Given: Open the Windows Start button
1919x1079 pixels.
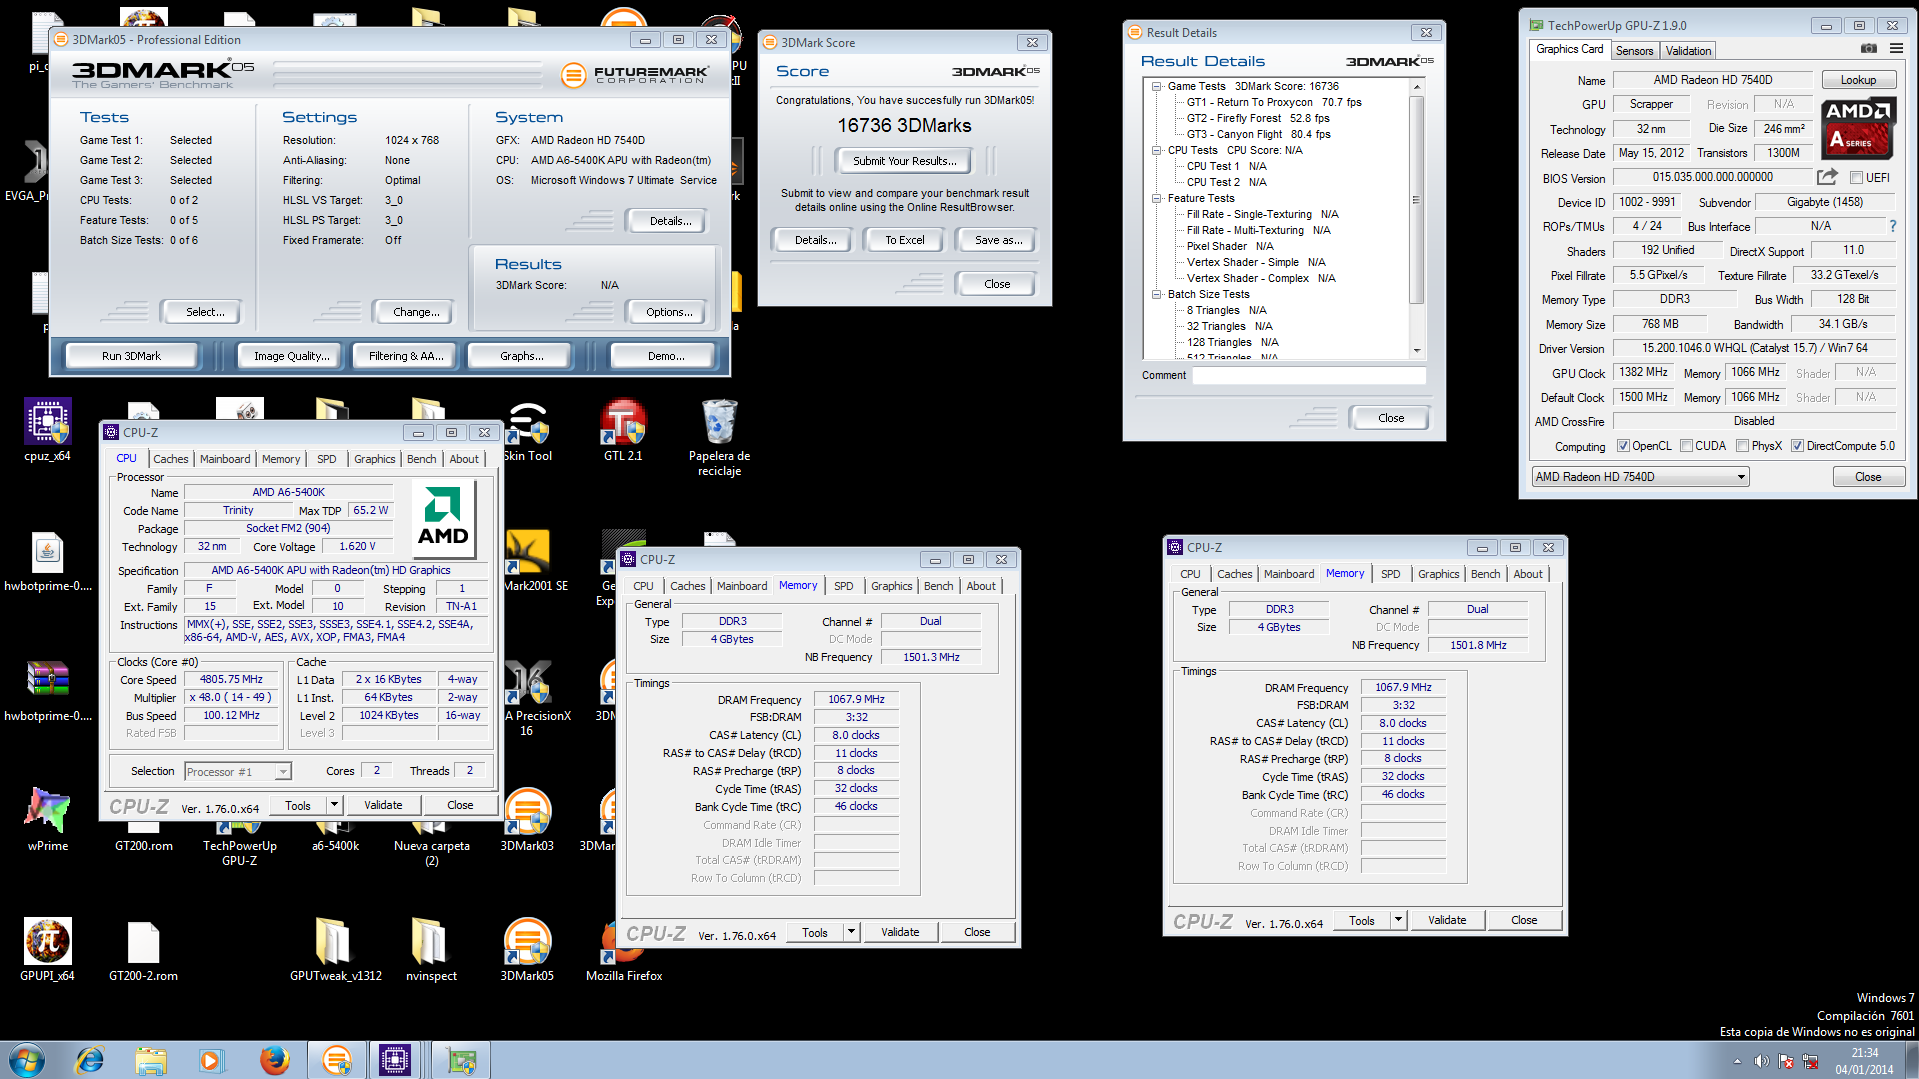Looking at the screenshot, I should [27, 1060].
